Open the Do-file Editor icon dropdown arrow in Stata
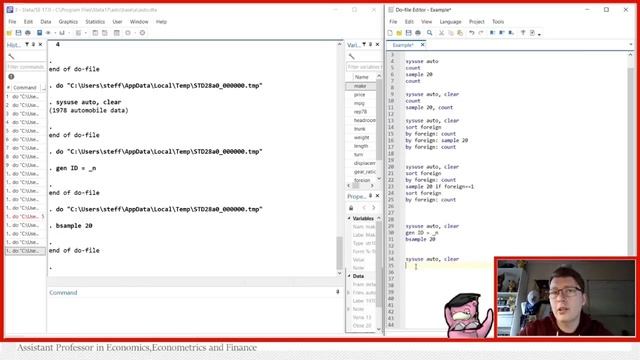This screenshot has height=360, width=640. (86, 33)
